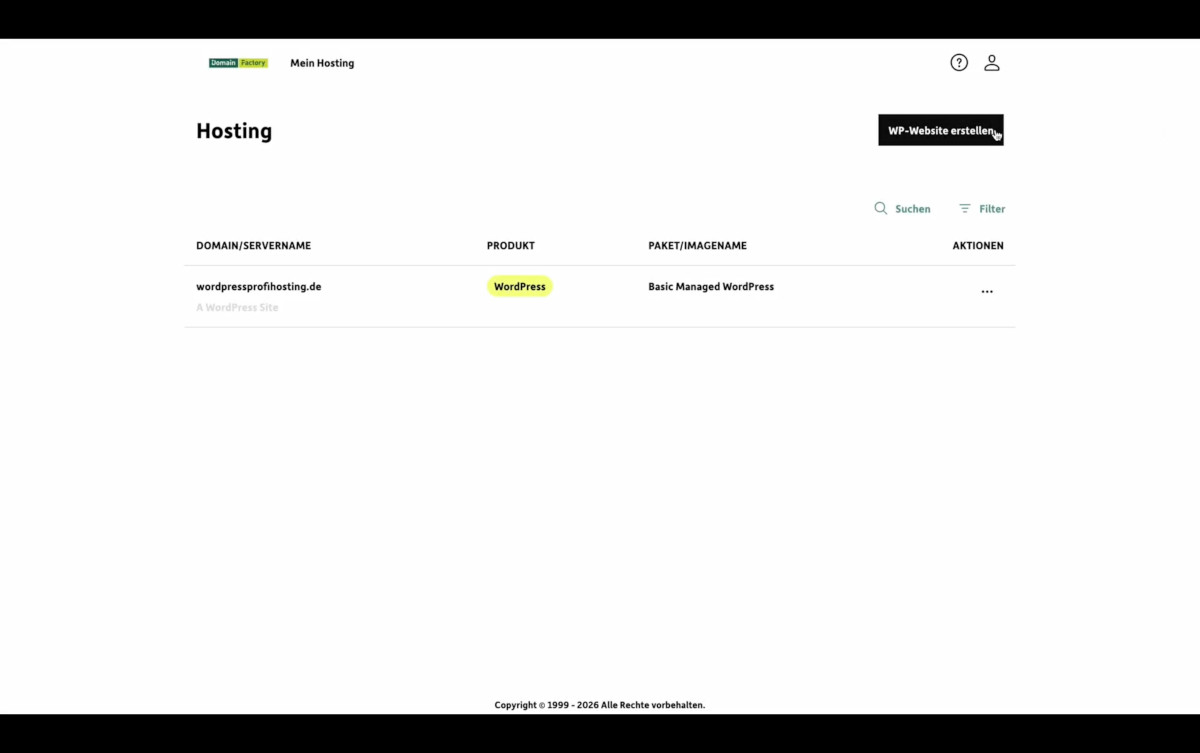Click the copyright footer text

point(600,705)
